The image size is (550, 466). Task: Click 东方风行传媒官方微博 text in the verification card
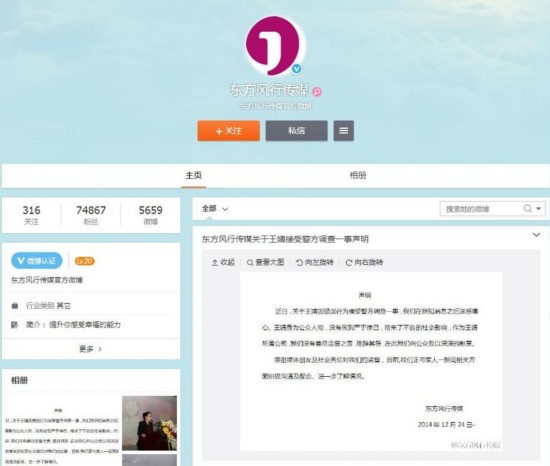47,280
